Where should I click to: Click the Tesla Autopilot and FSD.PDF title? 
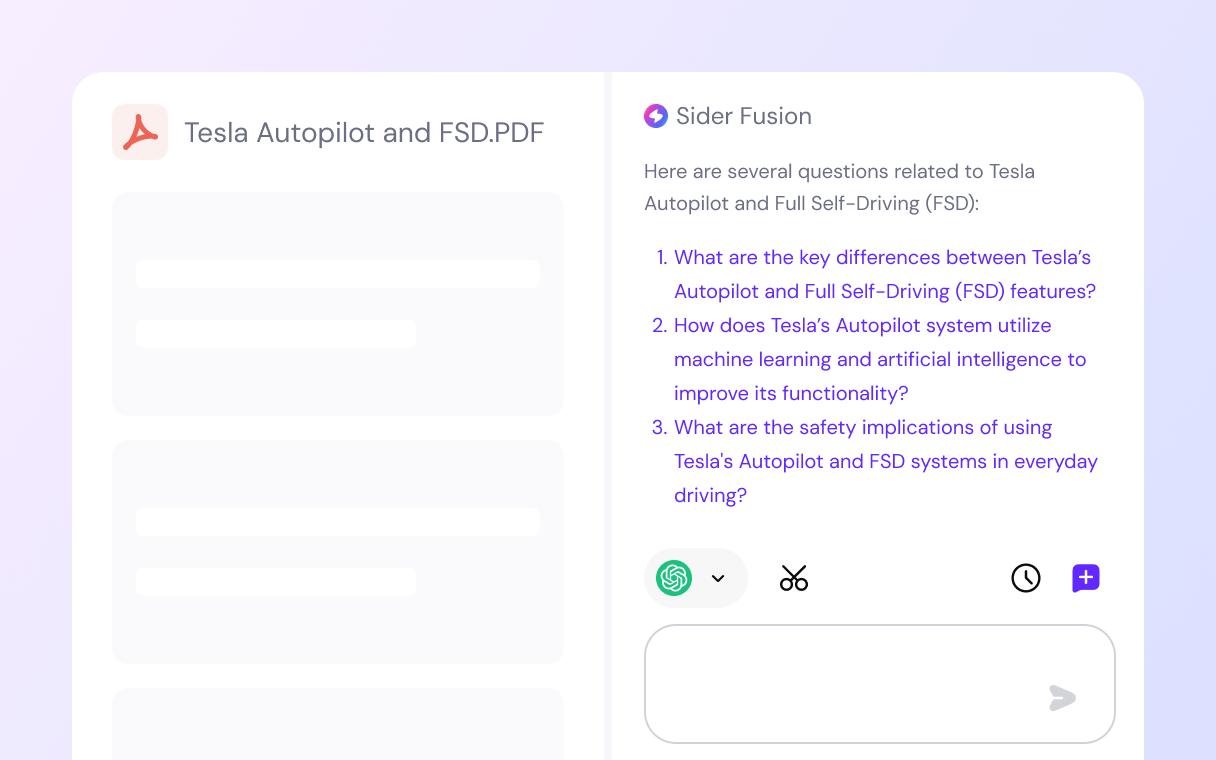point(365,132)
